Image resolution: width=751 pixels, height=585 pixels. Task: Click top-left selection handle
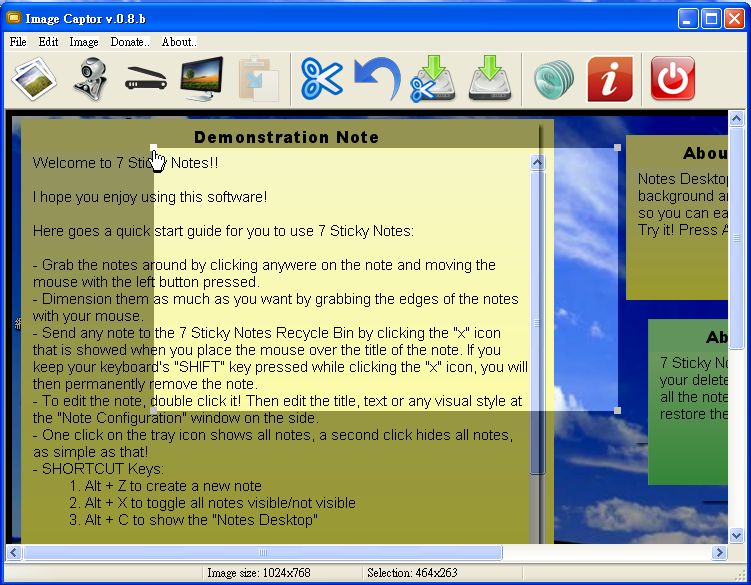(x=153, y=148)
